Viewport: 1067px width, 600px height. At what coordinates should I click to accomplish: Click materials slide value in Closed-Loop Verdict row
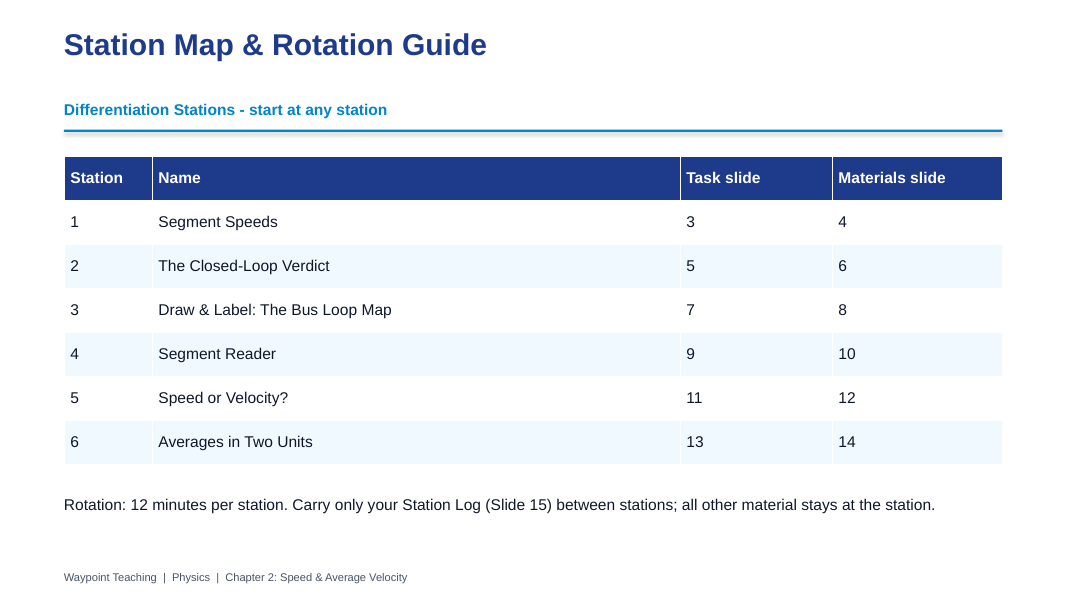pos(917,266)
